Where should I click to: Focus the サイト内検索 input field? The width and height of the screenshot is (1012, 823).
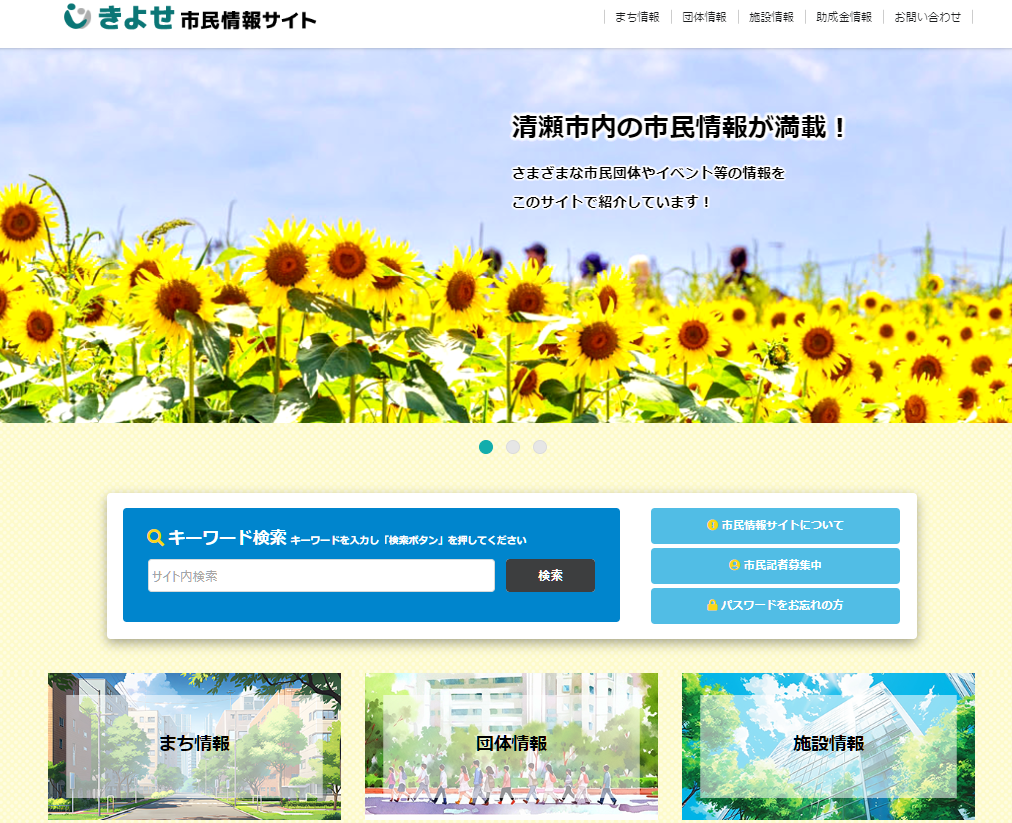coord(321,576)
